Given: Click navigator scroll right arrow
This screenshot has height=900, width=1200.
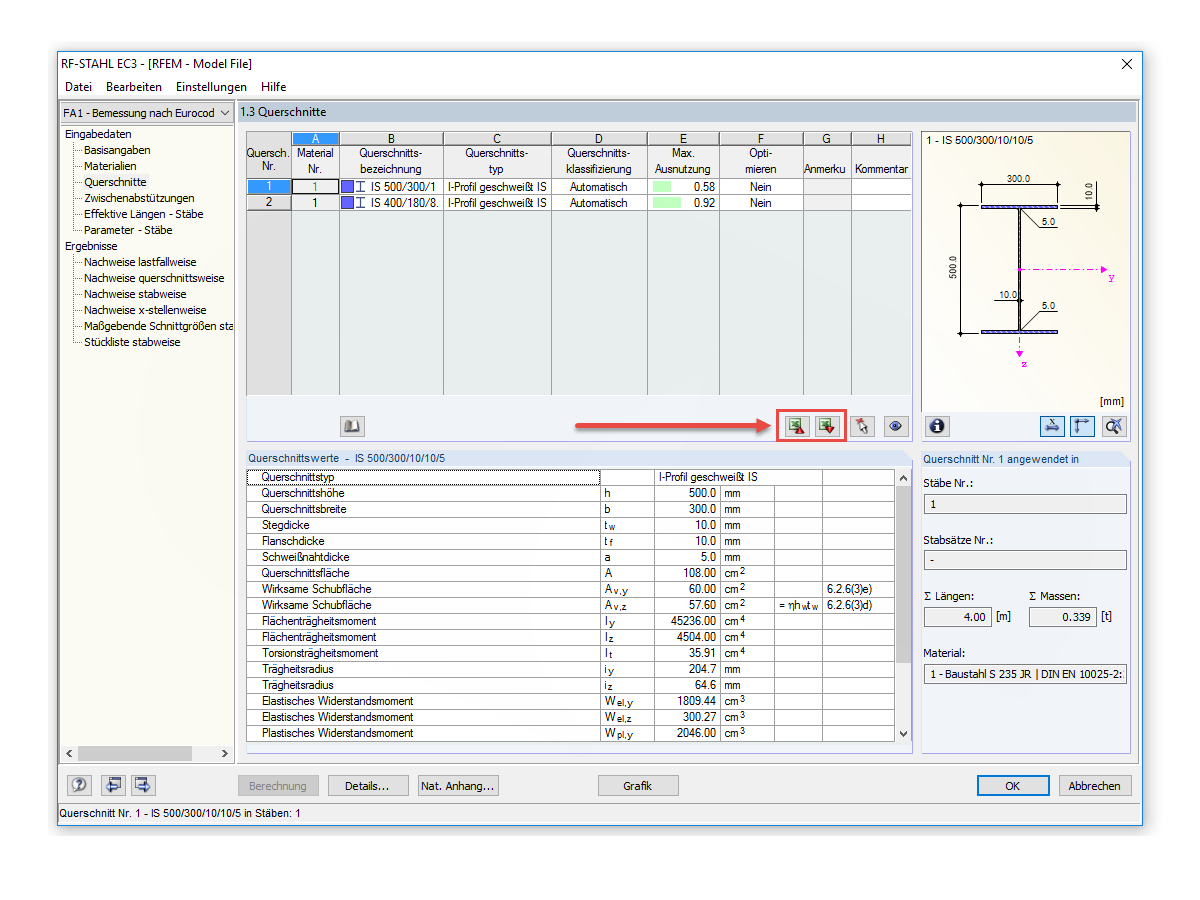Looking at the screenshot, I should pyautogui.click(x=224, y=753).
